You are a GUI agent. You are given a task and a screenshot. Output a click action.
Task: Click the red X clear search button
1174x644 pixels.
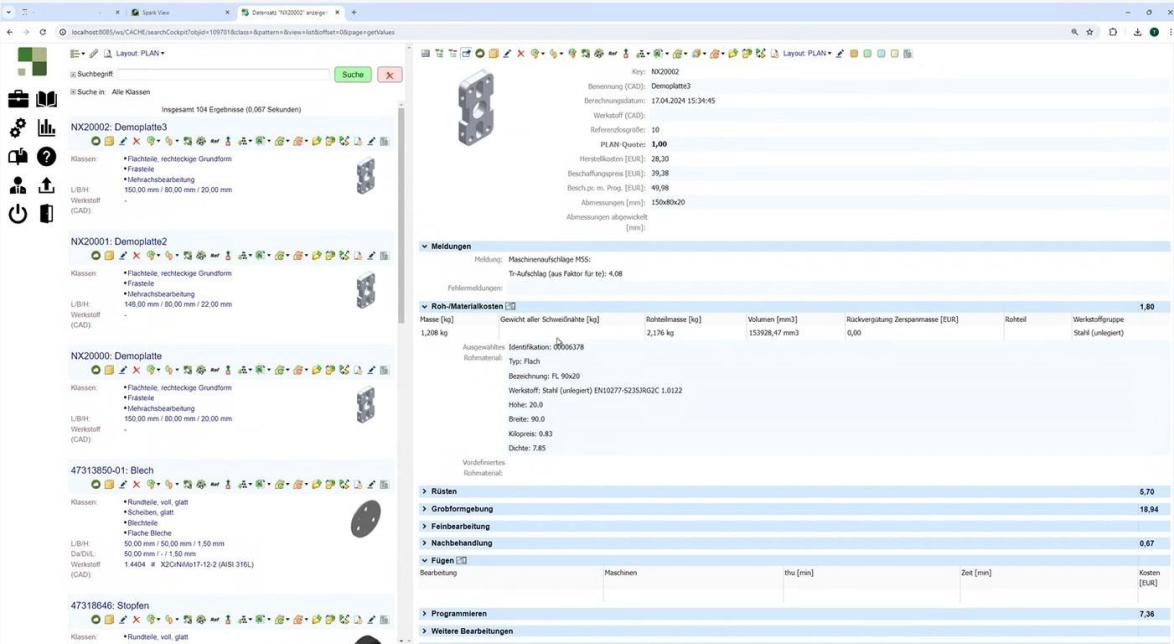pyautogui.click(x=389, y=74)
